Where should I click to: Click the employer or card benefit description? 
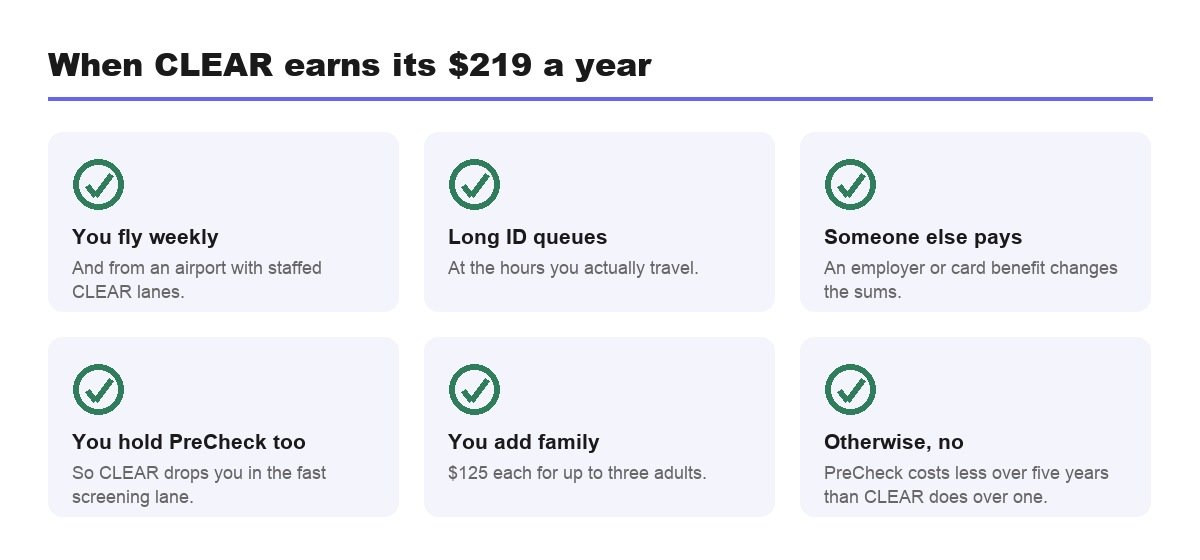[971, 280]
